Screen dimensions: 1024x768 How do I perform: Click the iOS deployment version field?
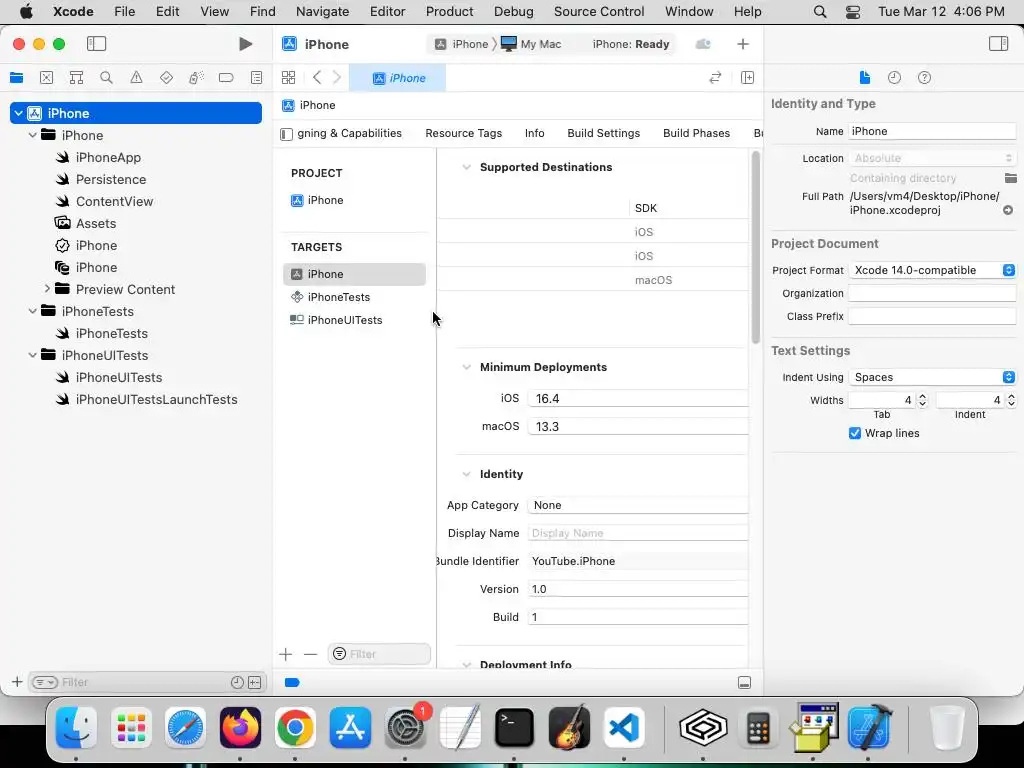pyautogui.click(x=637, y=398)
